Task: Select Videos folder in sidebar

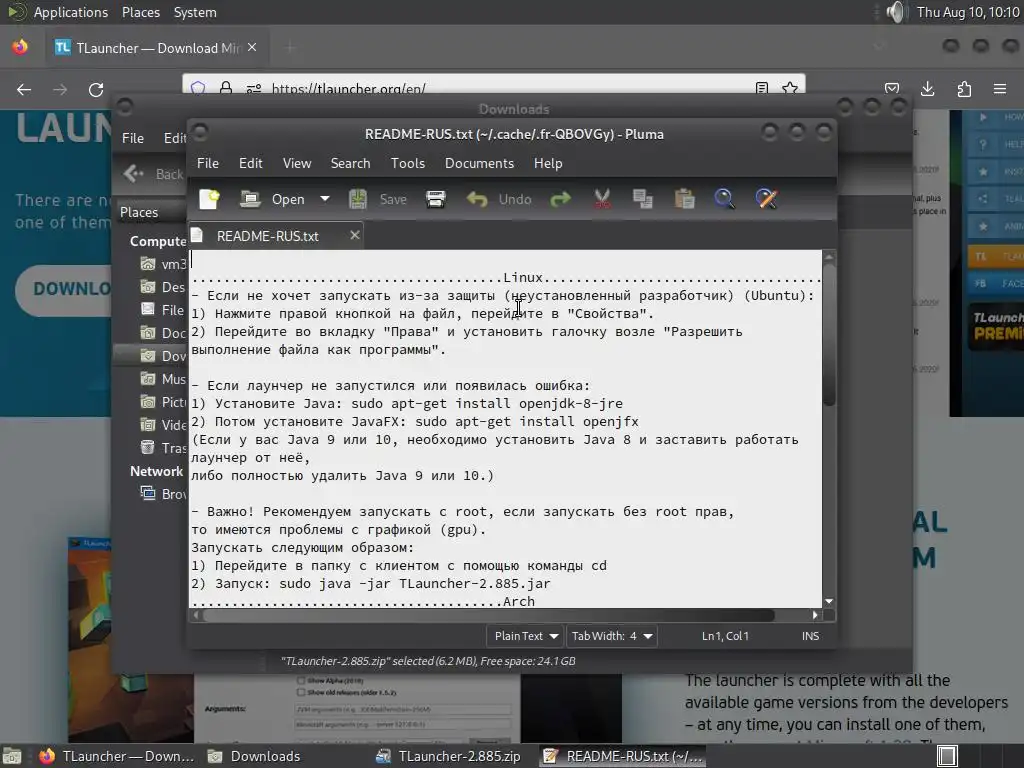Action: tap(164, 425)
